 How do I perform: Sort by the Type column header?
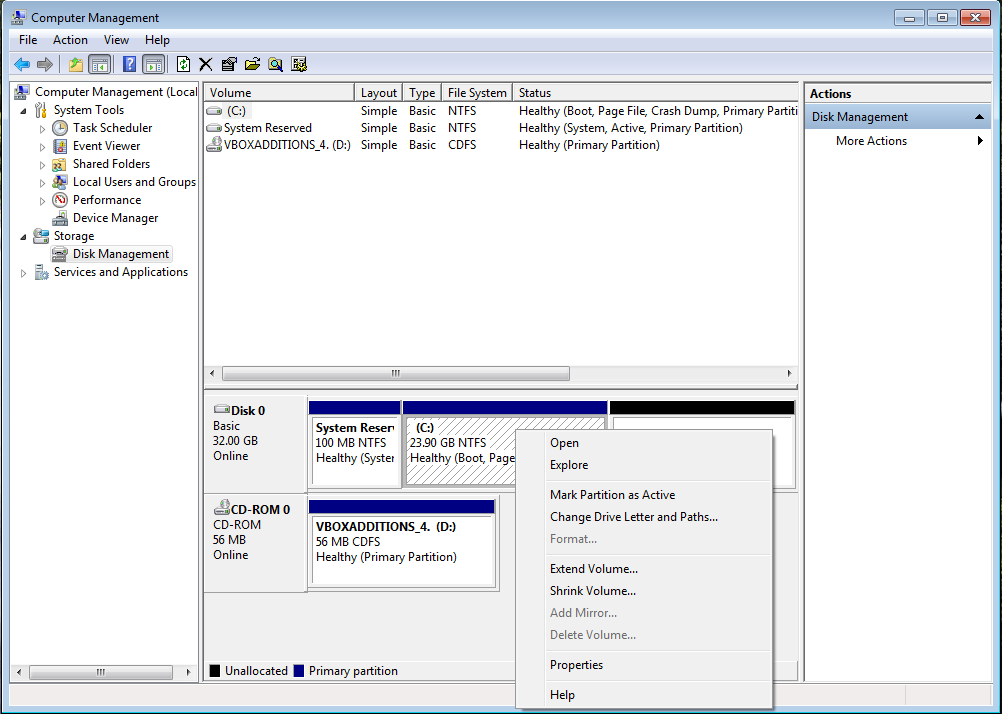[422, 93]
